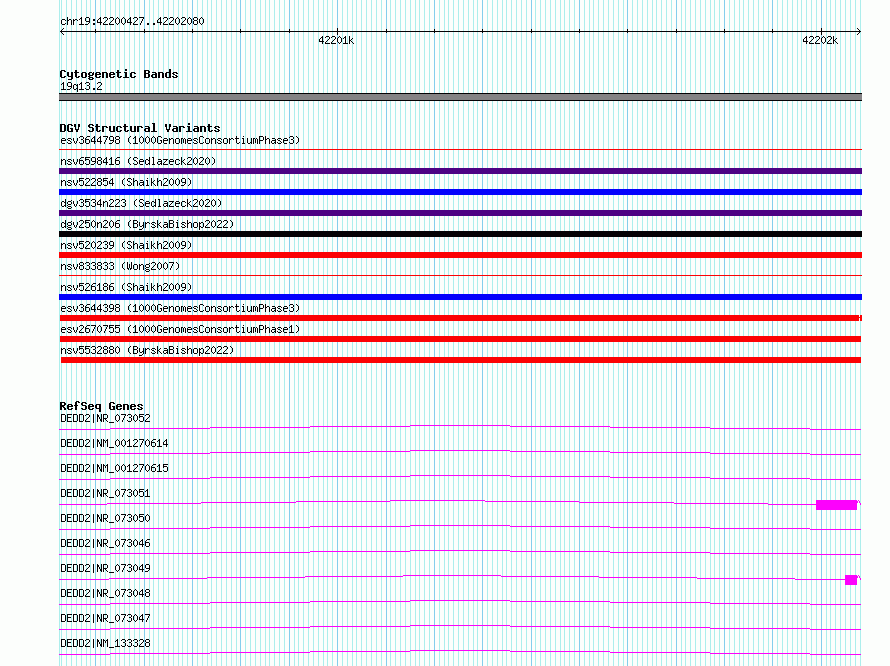Open transcript DEDD2|NR_073048
Image resolution: width=890 pixels, height=666 pixels.
click(x=105, y=593)
